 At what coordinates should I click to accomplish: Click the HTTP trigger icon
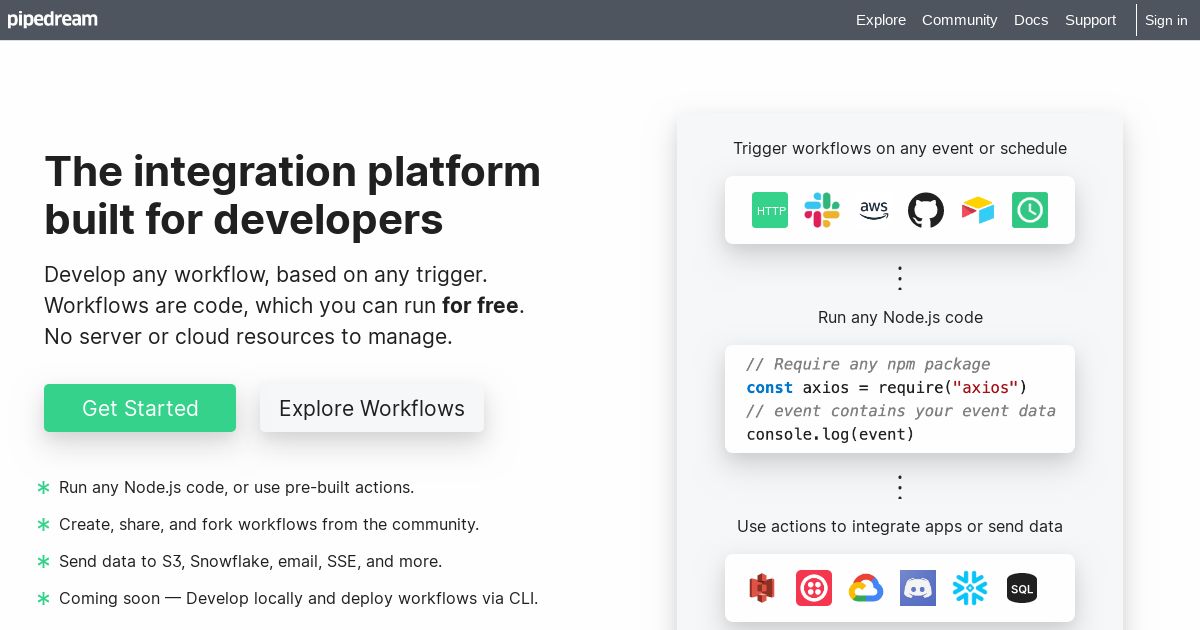tap(770, 210)
